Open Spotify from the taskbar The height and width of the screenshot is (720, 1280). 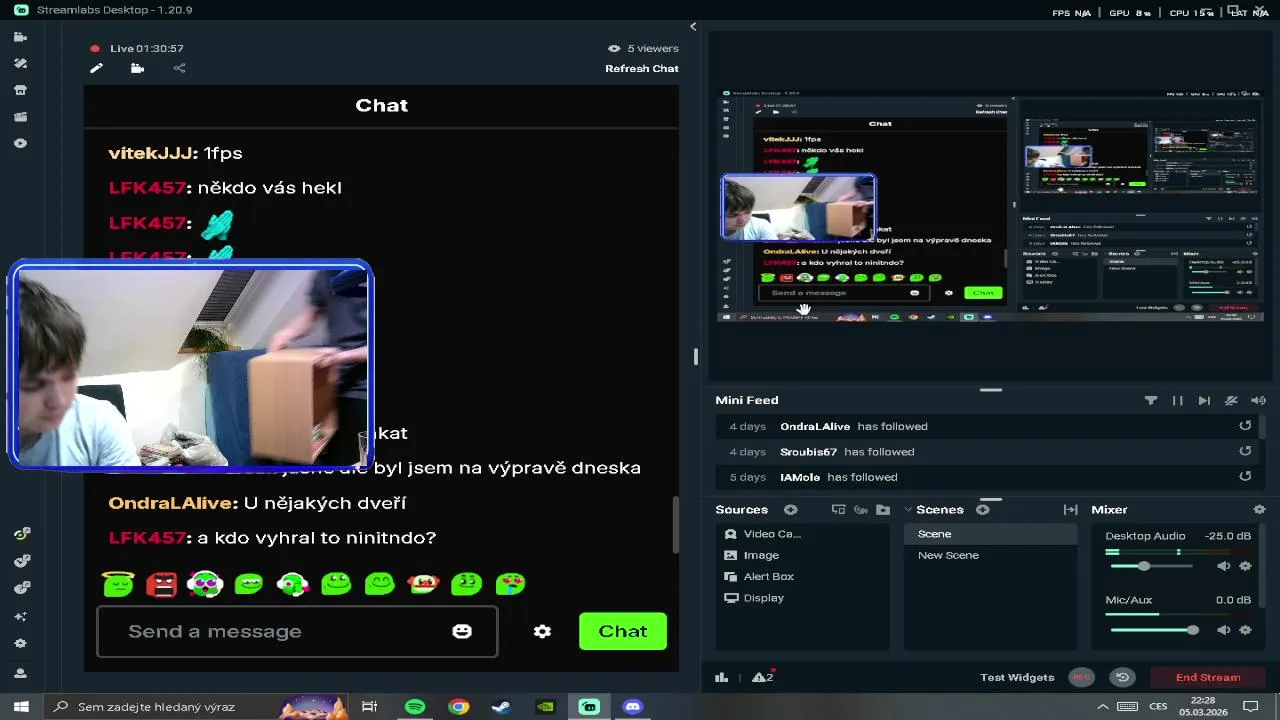click(x=415, y=706)
